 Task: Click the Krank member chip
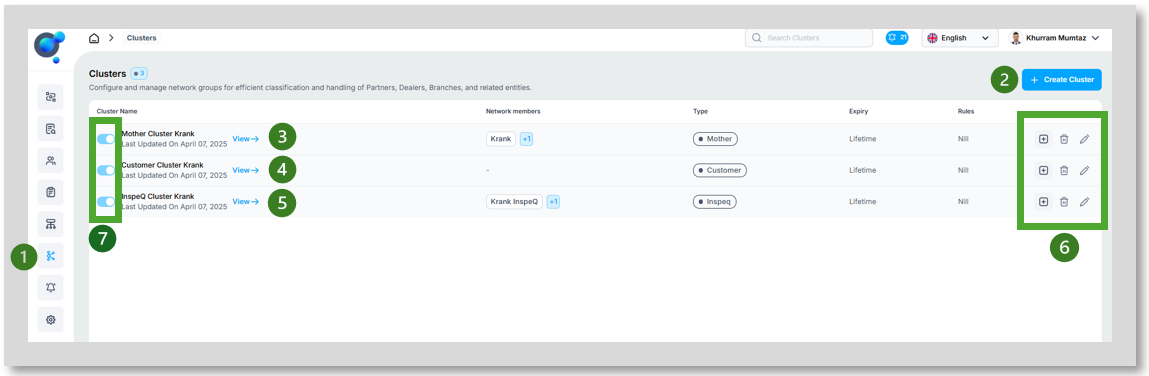pyautogui.click(x=501, y=139)
